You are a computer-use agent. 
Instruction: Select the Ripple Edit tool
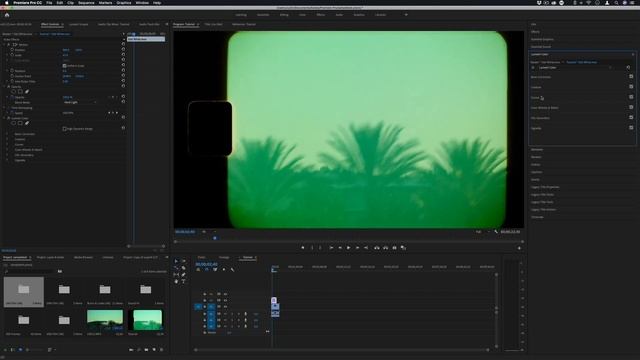(x=176, y=268)
